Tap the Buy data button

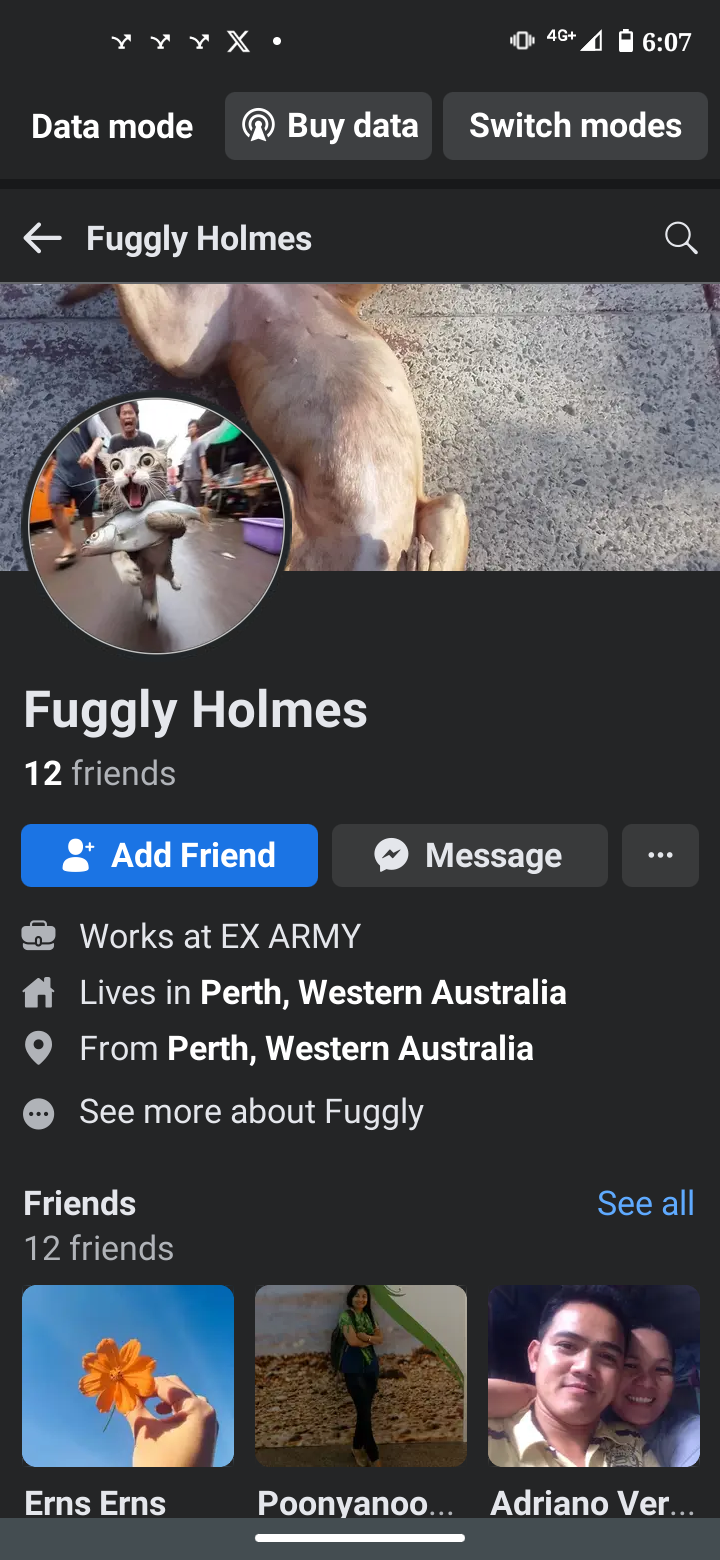tap(328, 126)
